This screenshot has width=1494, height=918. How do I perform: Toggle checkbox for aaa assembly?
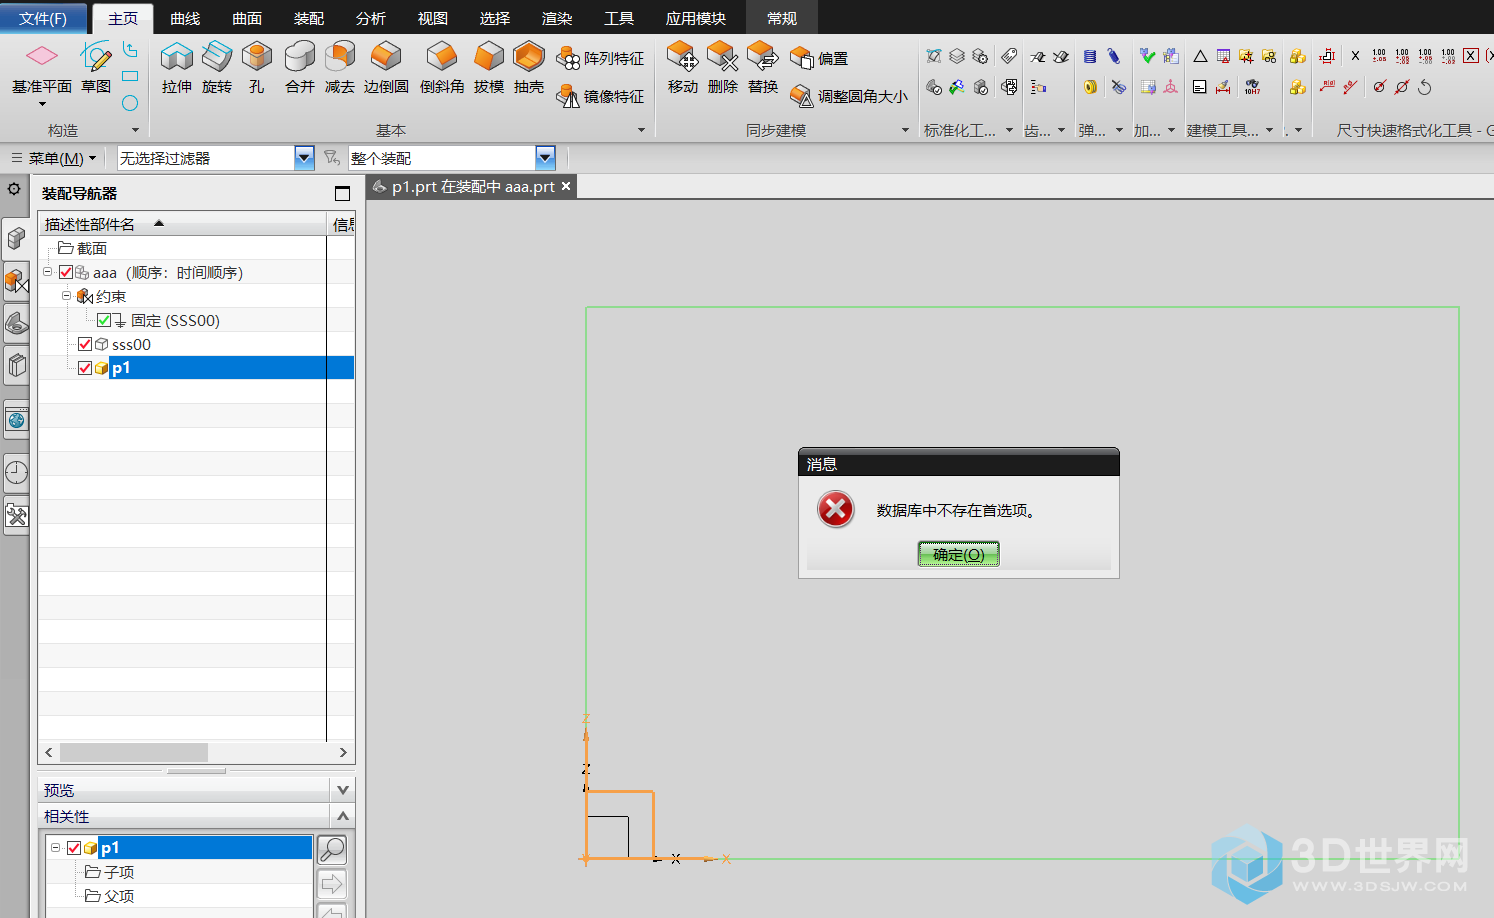click(66, 272)
